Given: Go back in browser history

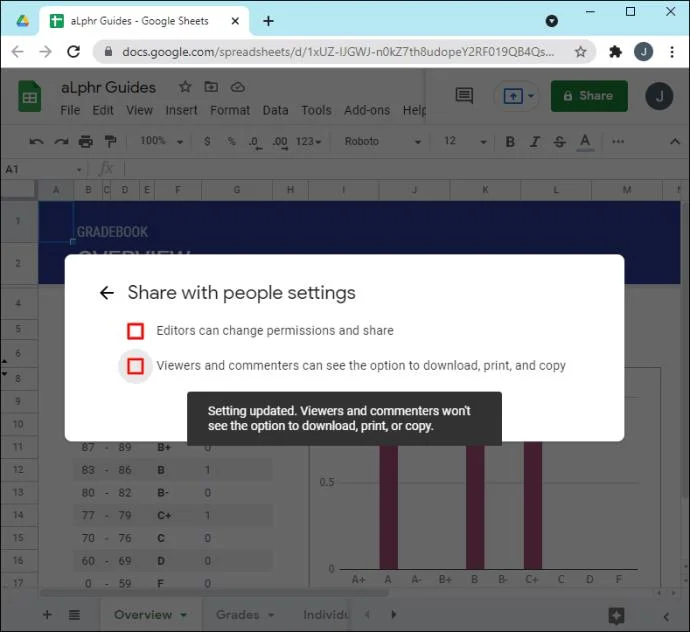Looking at the screenshot, I should pyautogui.click(x=17, y=51).
